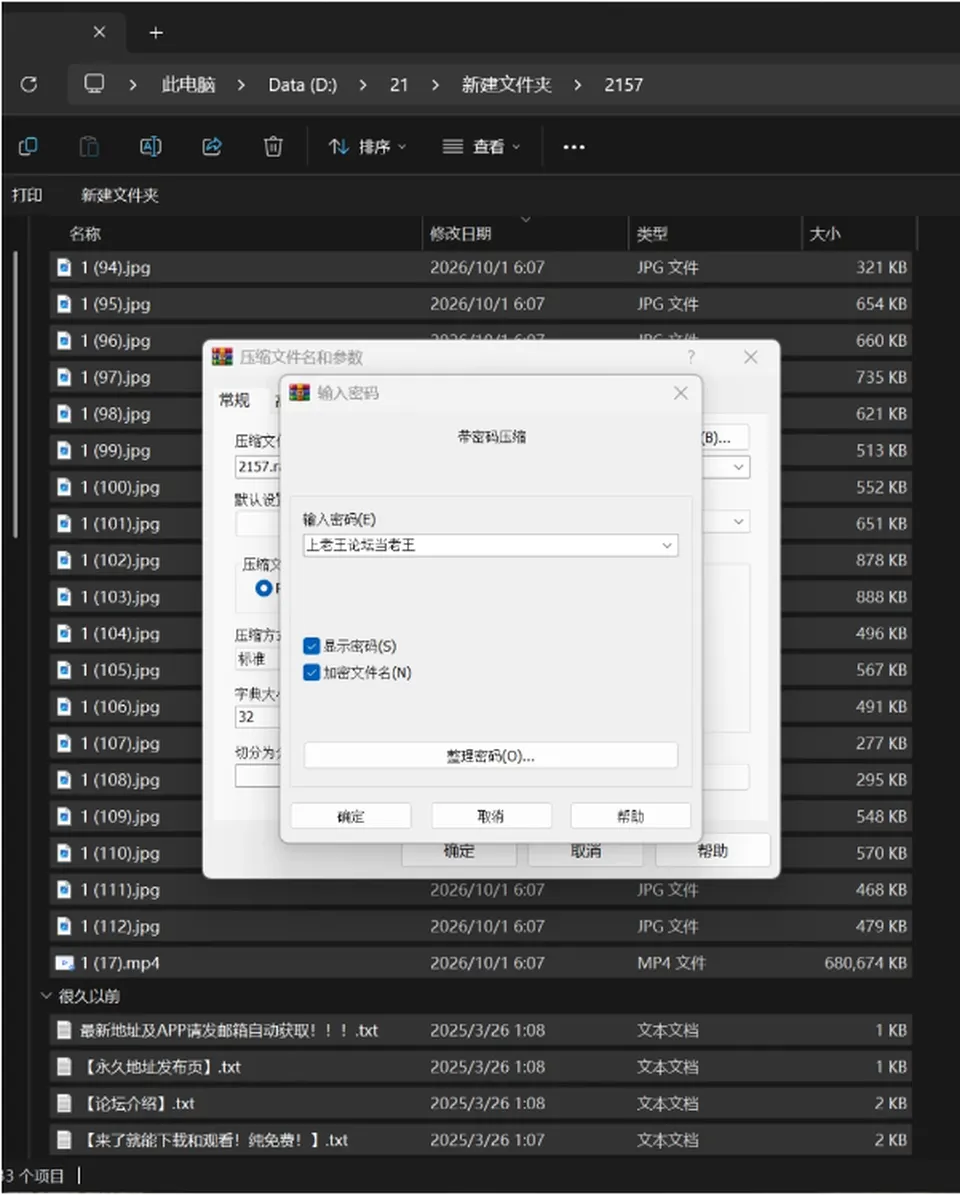Click the Rename icon in the toolbar
The image size is (960, 1195).
(150, 146)
